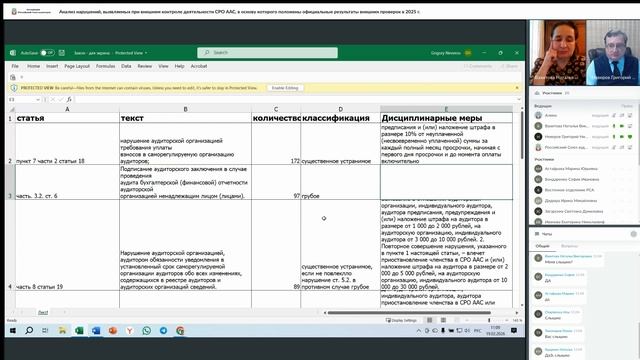
Task: Open the Help tab
Action: 179,66
